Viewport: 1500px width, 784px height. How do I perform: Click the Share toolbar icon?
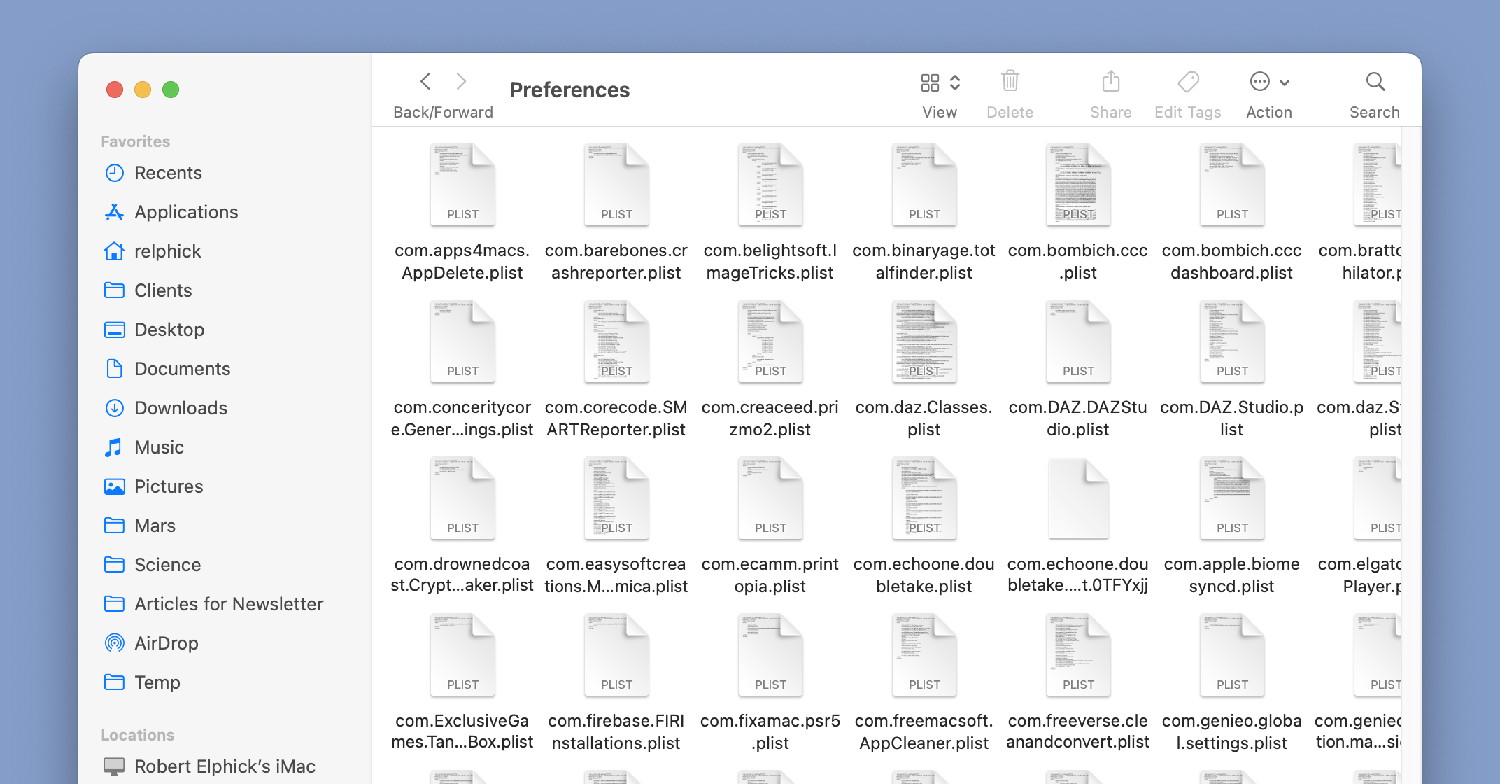coord(1111,81)
